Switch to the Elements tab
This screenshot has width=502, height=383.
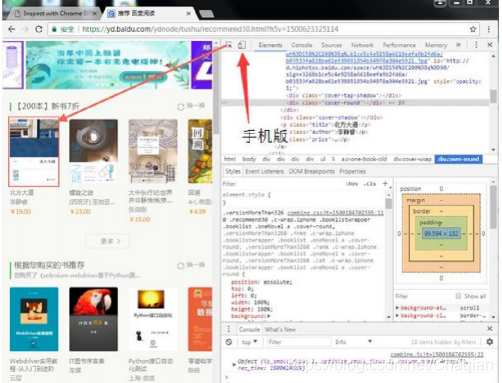click(x=270, y=45)
